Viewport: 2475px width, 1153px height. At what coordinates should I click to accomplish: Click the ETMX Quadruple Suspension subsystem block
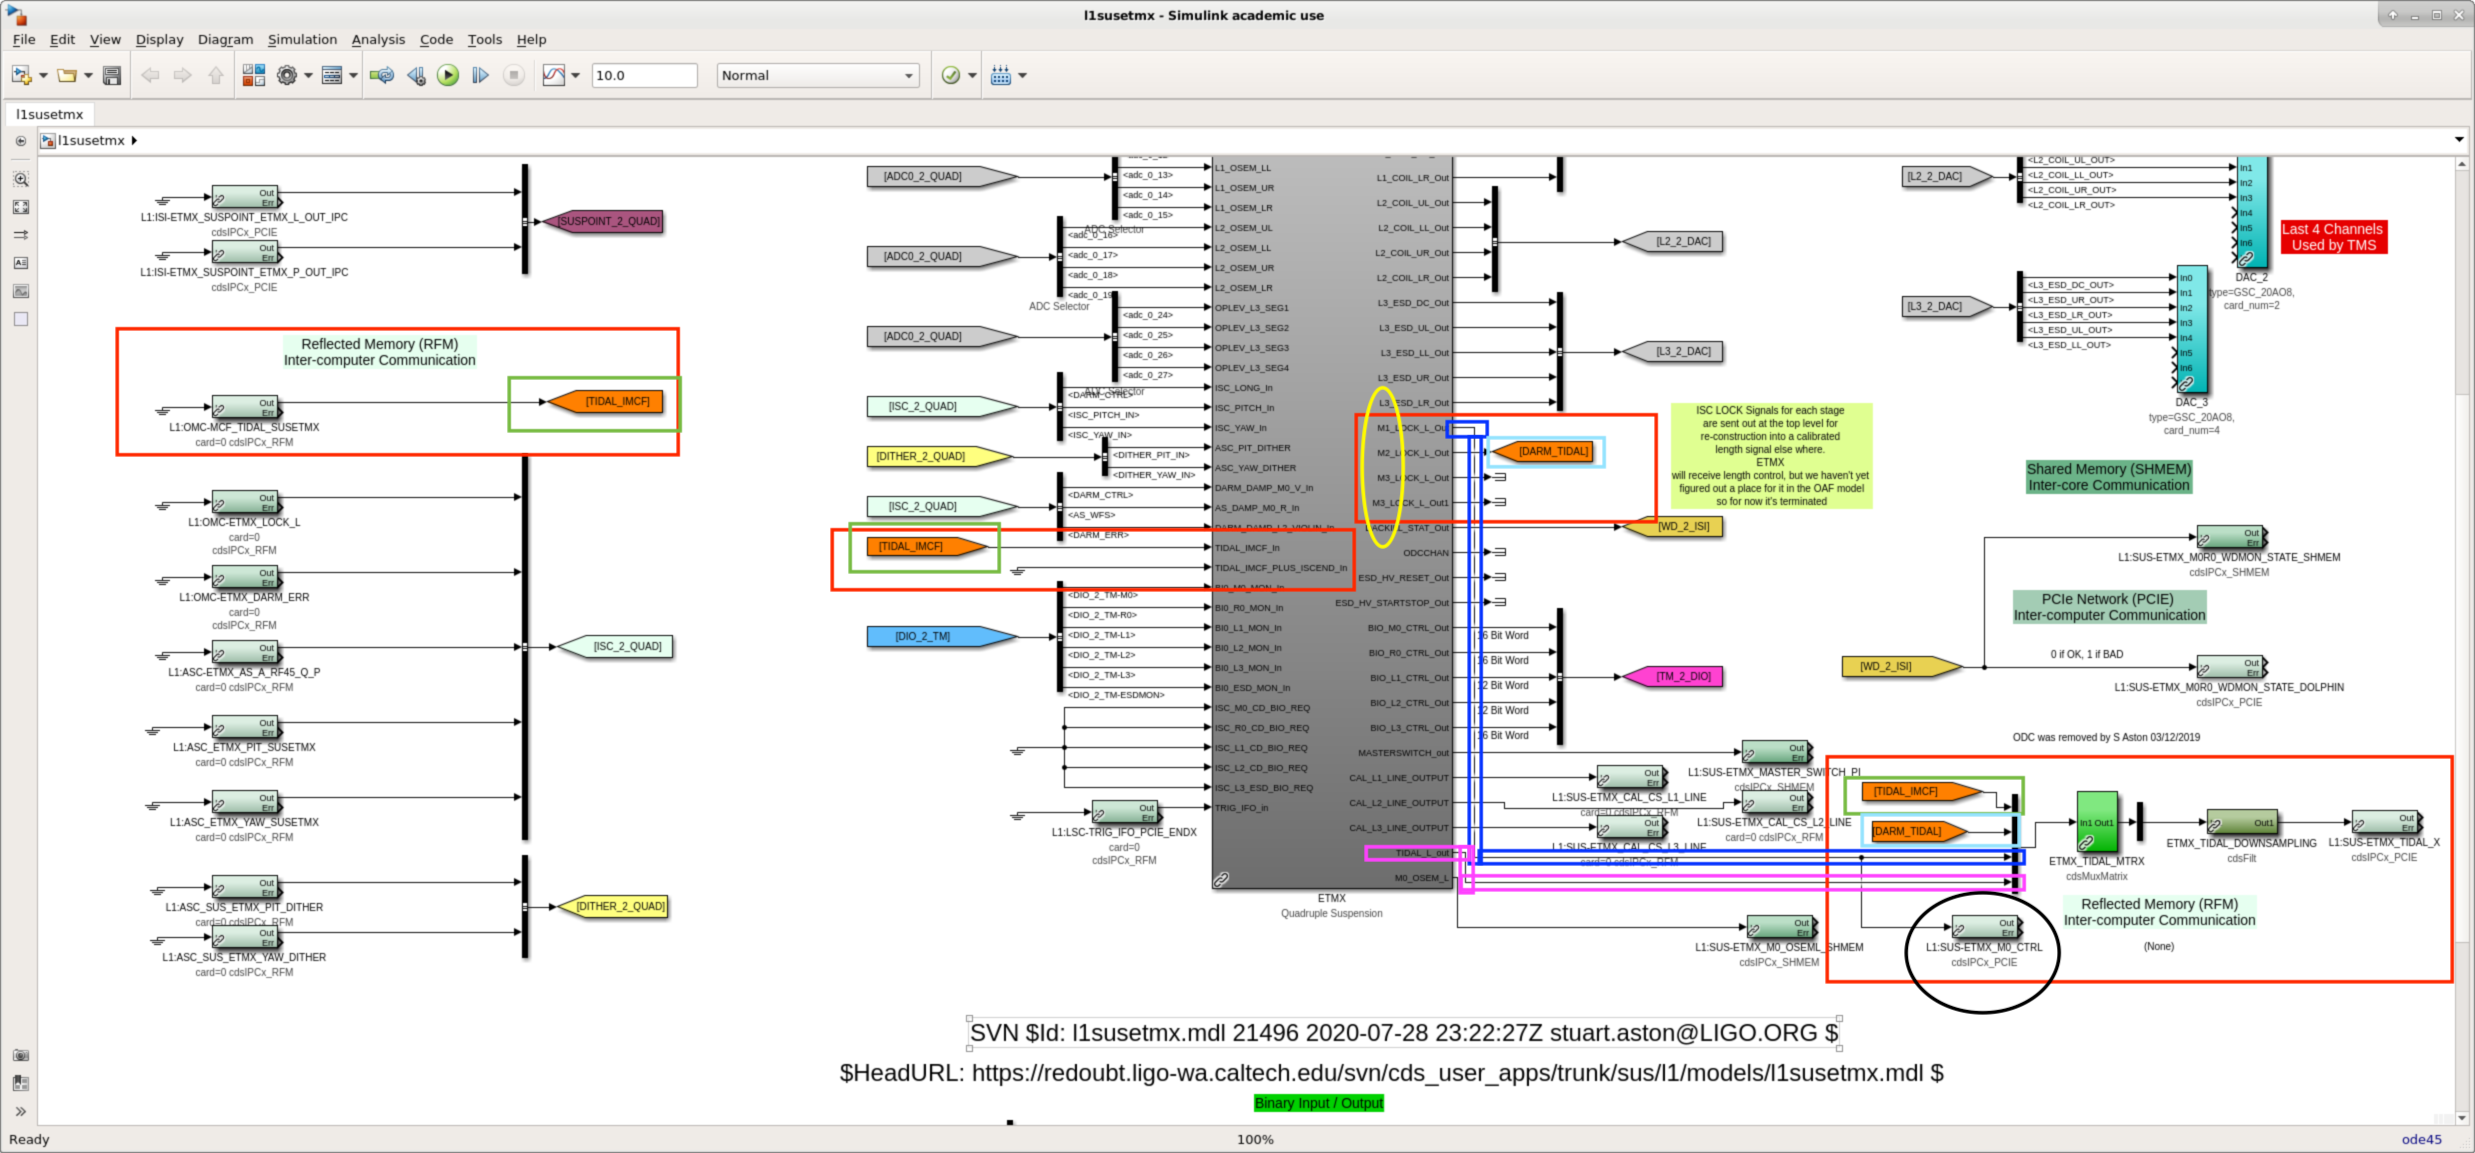click(1332, 522)
